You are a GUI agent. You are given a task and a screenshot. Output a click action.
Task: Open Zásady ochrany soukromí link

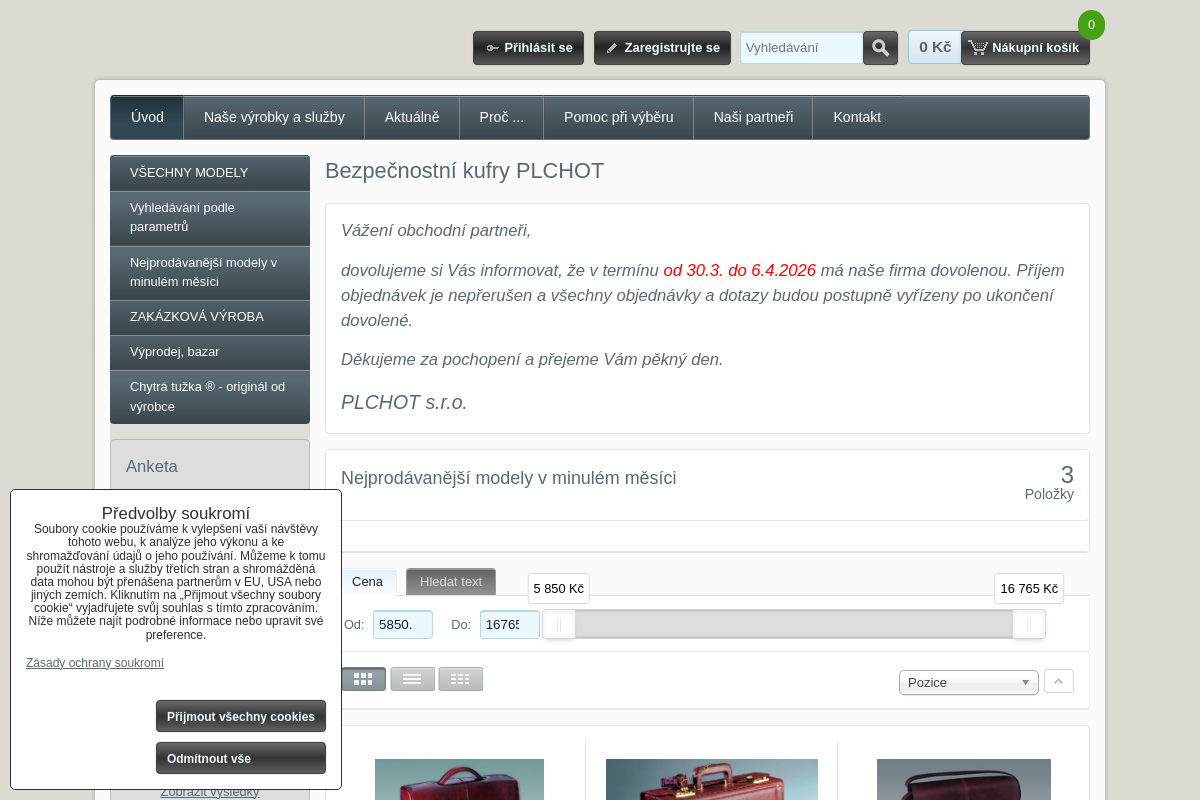pos(95,663)
